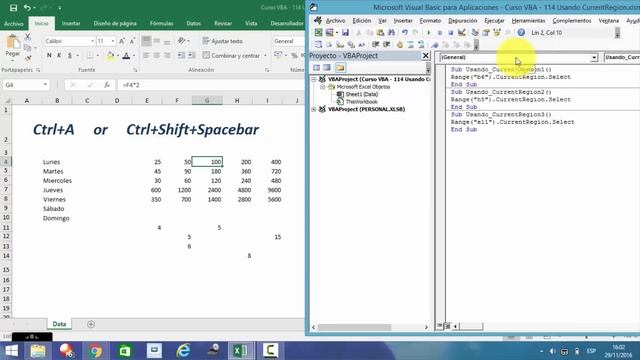Toggle align right in Alineación group
This screenshot has width=640, height=360.
tap(167, 56)
